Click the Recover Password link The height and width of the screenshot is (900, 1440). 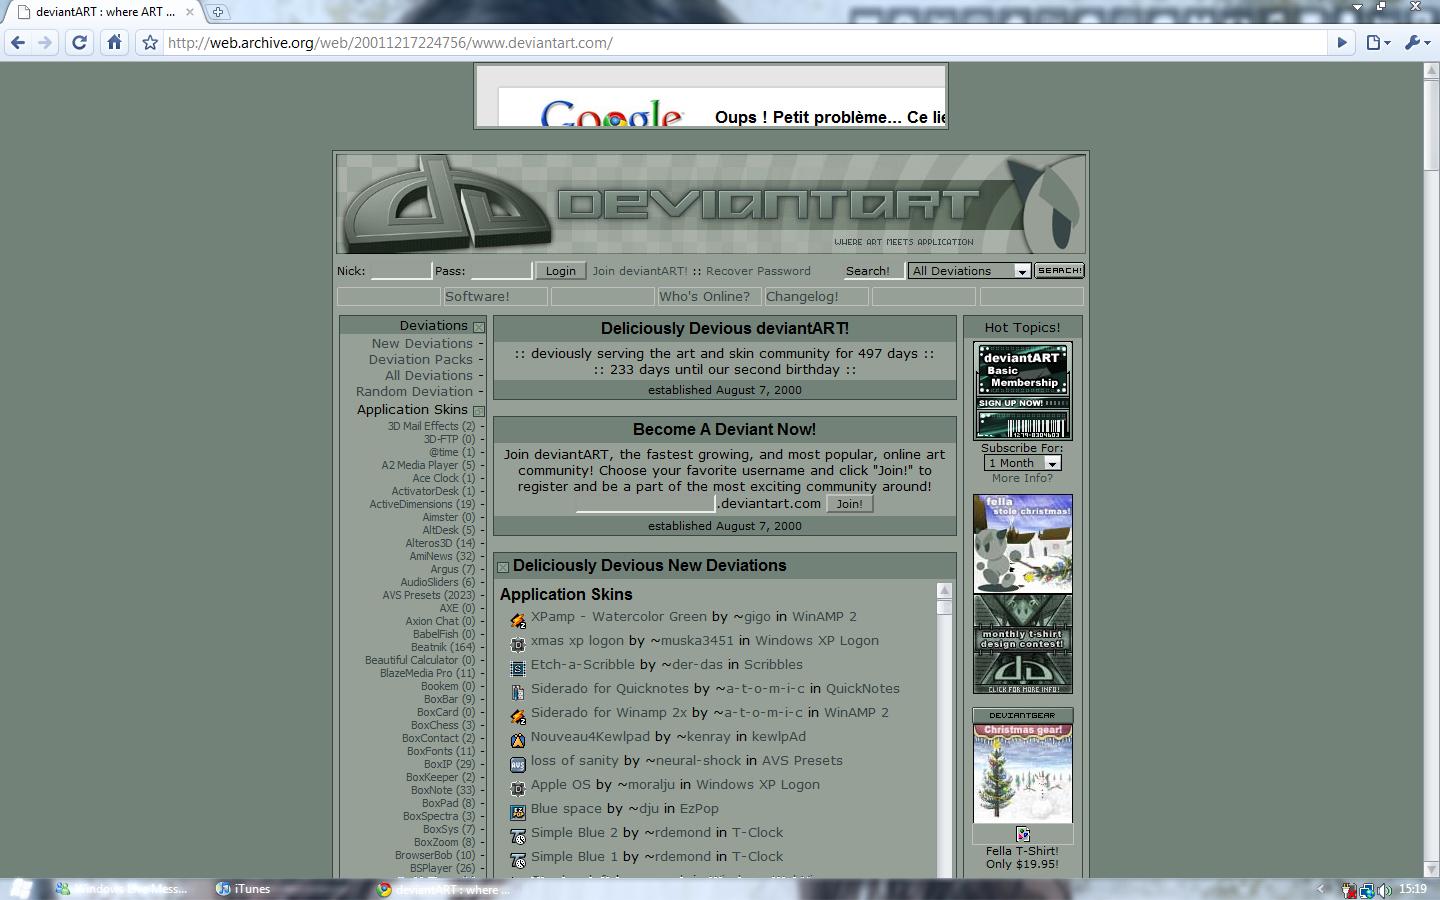pyautogui.click(x=757, y=270)
